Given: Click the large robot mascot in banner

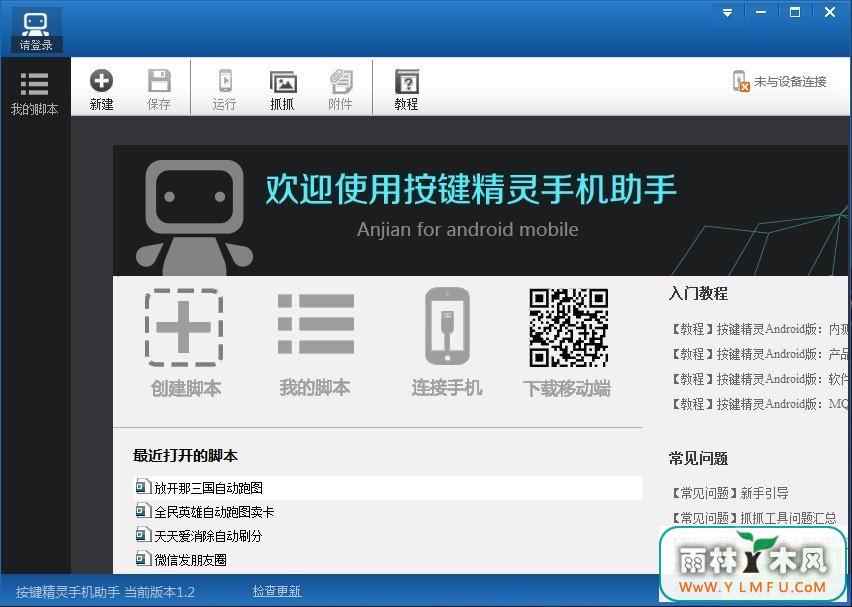Looking at the screenshot, I should pos(195,217).
